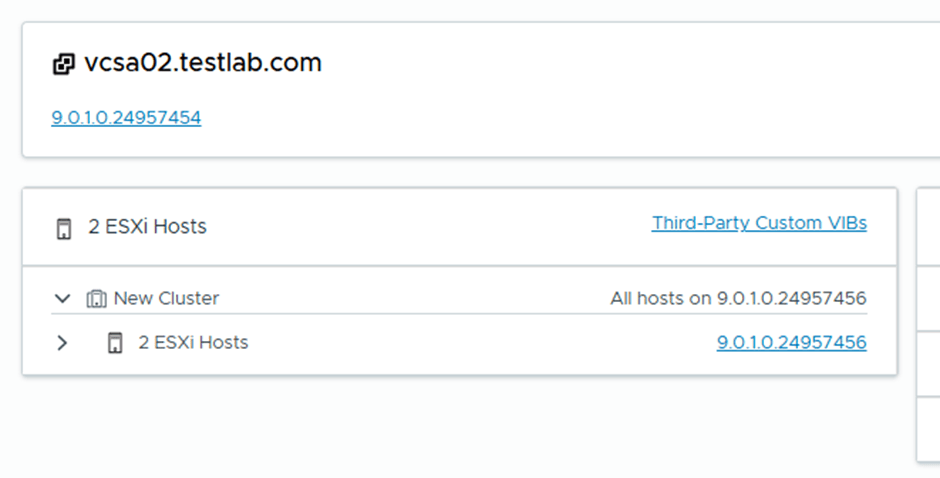940x478 pixels.
Task: Select the vcsa02.testlab.com title text
Action: pos(203,63)
